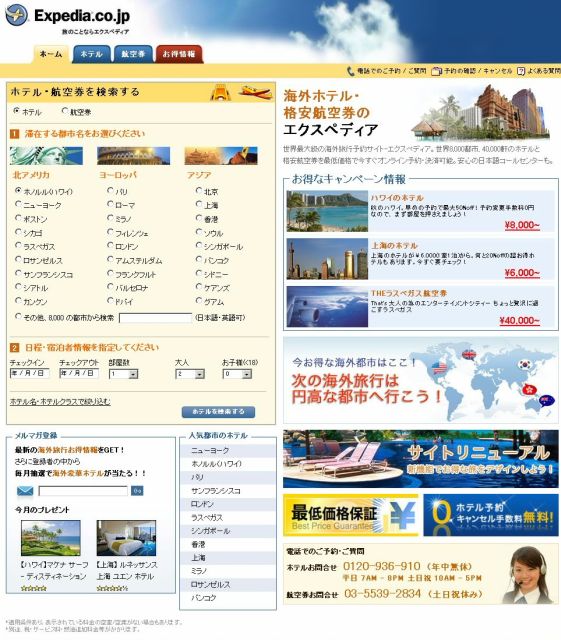Click the 電話でのご予約/ご質問 top link
The image size is (561, 640).
click(392, 71)
